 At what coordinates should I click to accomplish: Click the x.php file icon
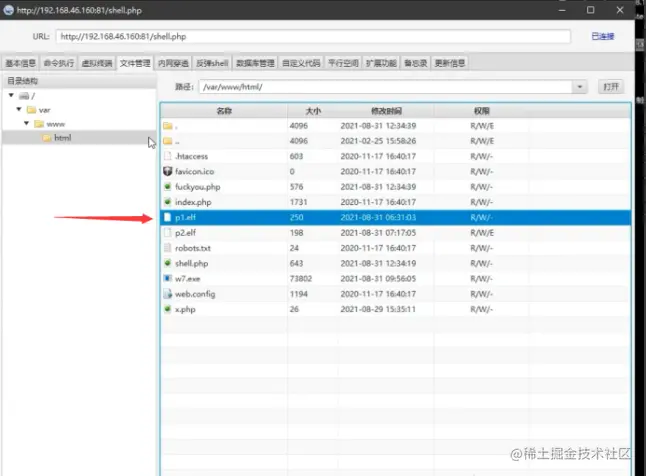pos(167,309)
